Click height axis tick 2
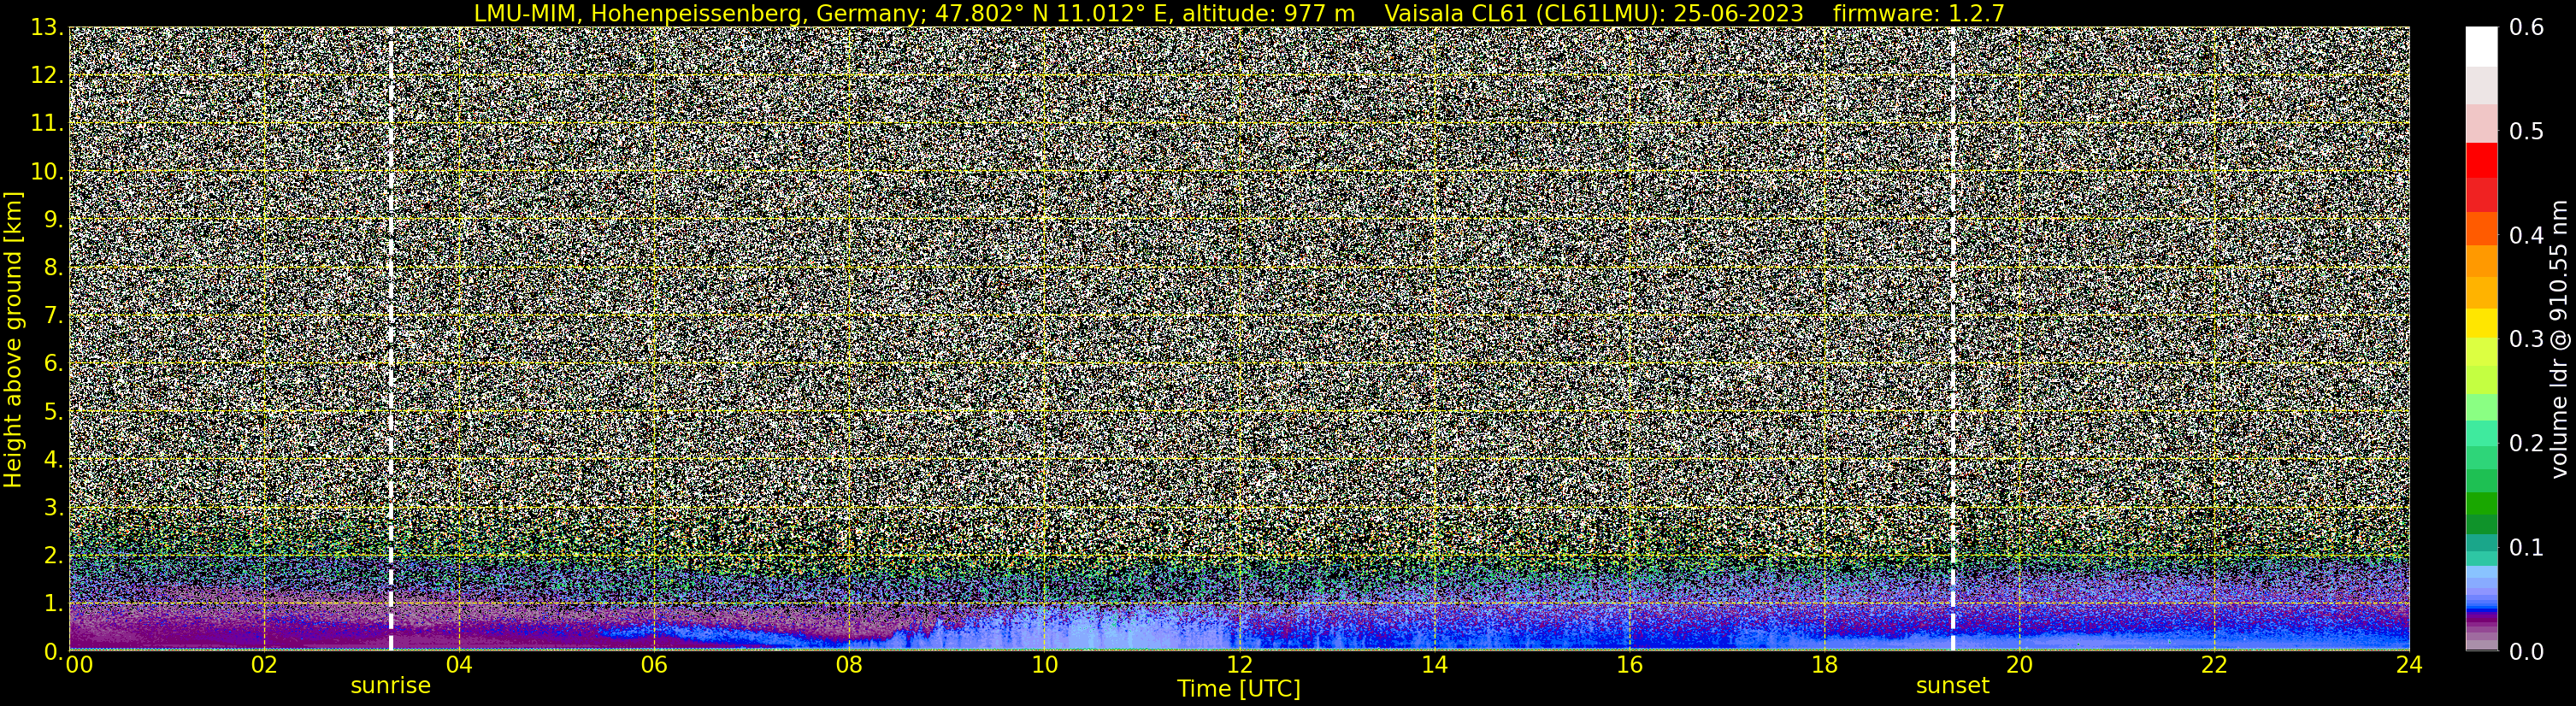This screenshot has width=2576, height=706. 53,556
